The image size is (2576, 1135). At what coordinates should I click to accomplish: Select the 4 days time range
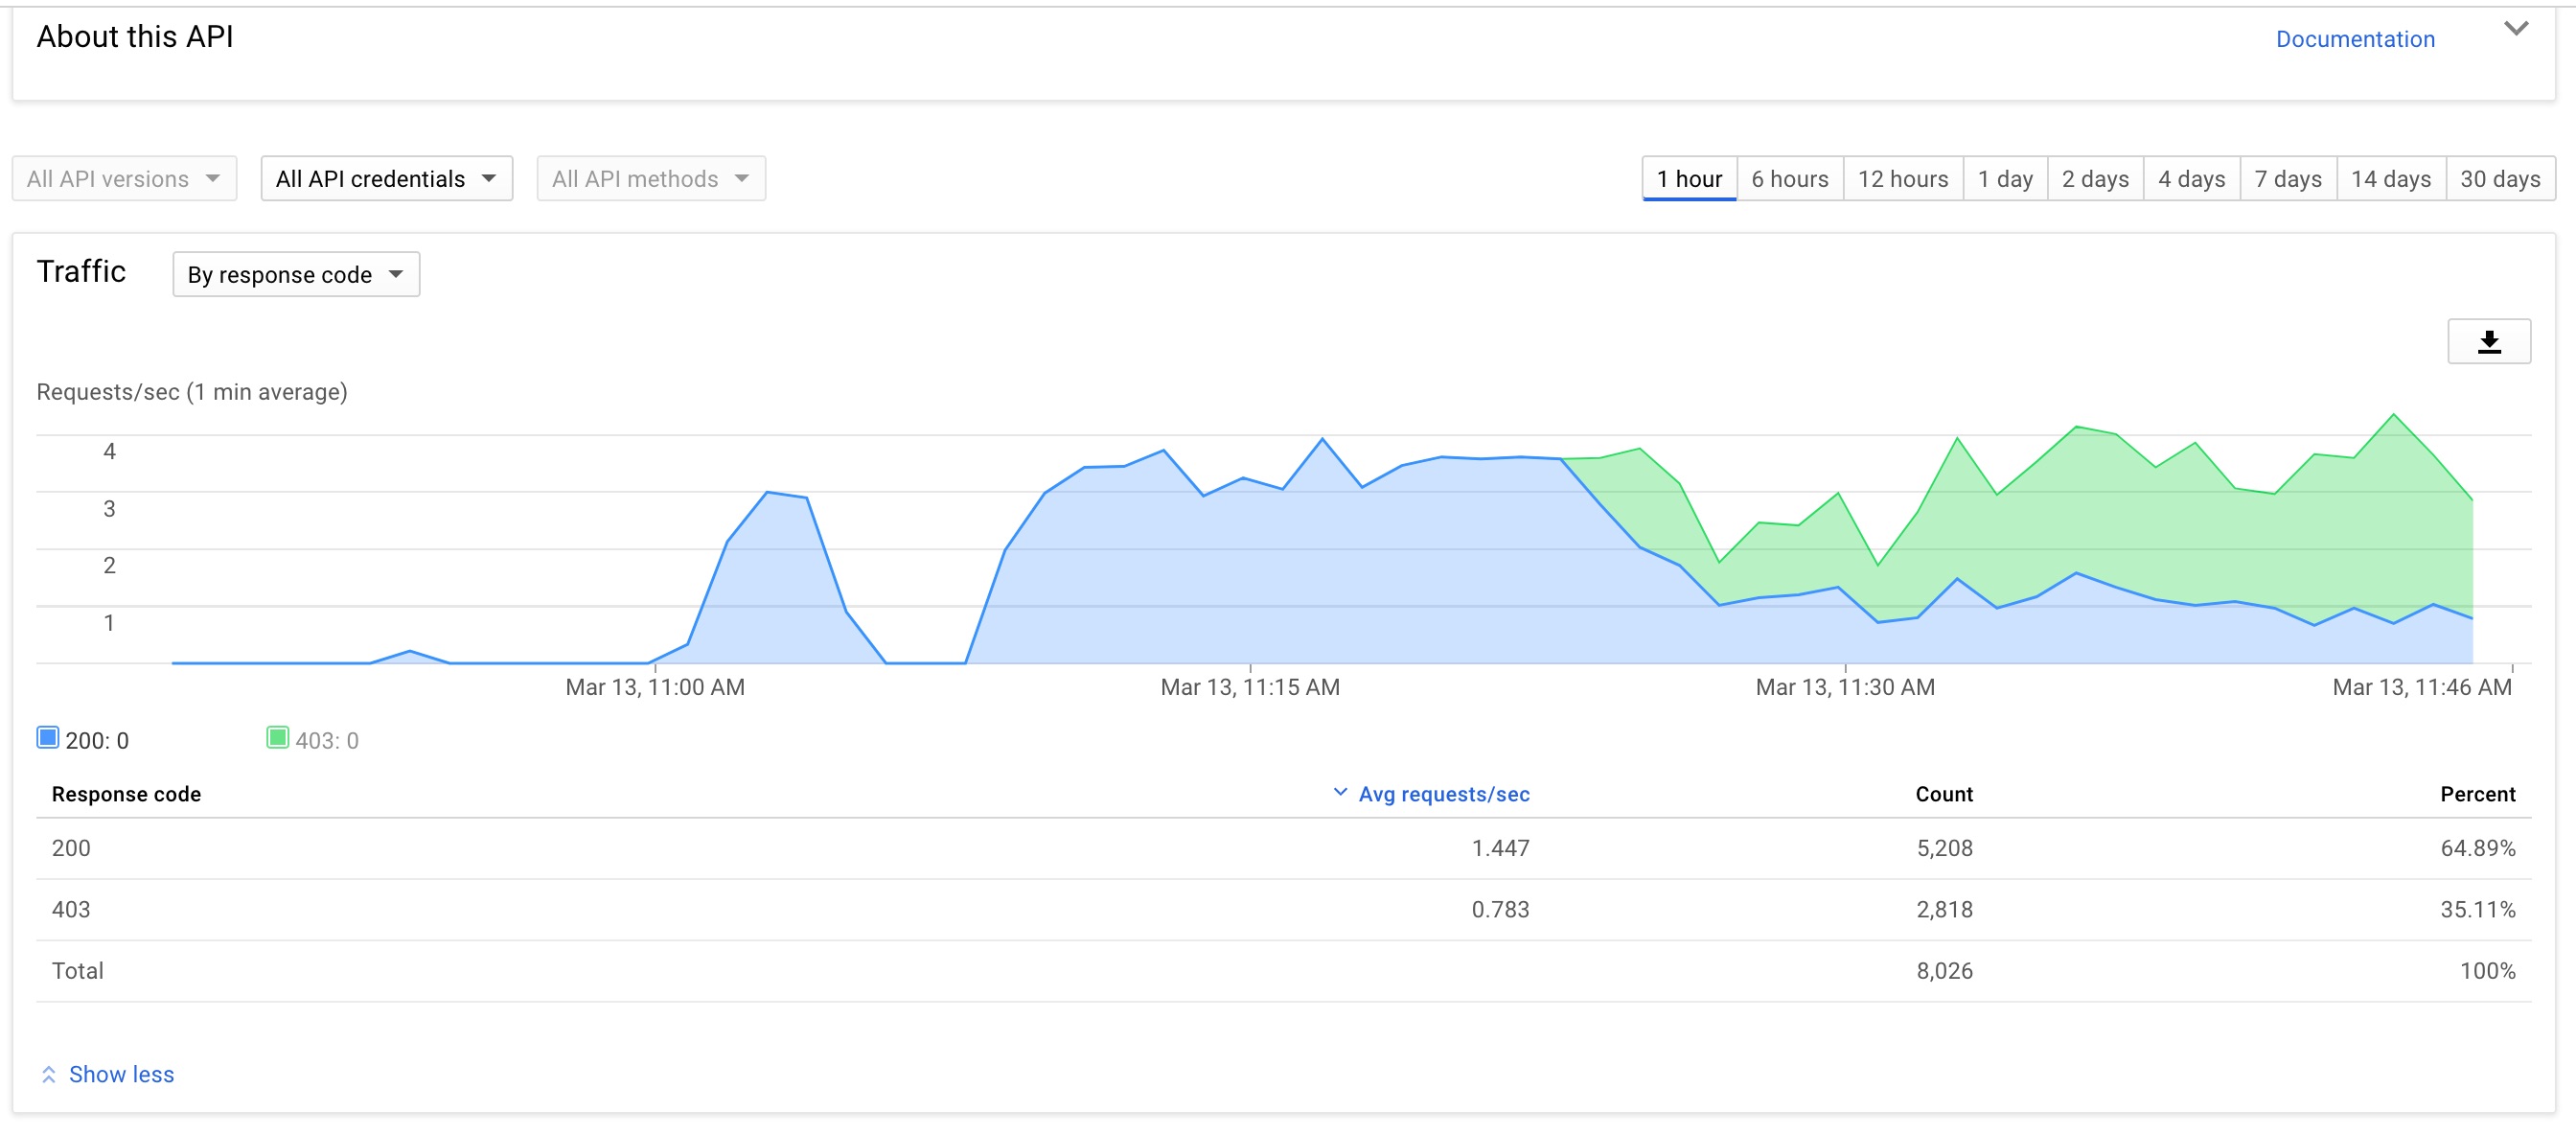(x=2191, y=178)
